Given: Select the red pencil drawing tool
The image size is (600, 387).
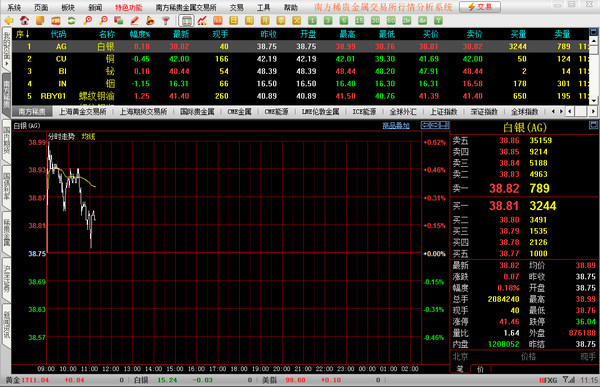Looking at the screenshot, I should pyautogui.click(x=134, y=21).
